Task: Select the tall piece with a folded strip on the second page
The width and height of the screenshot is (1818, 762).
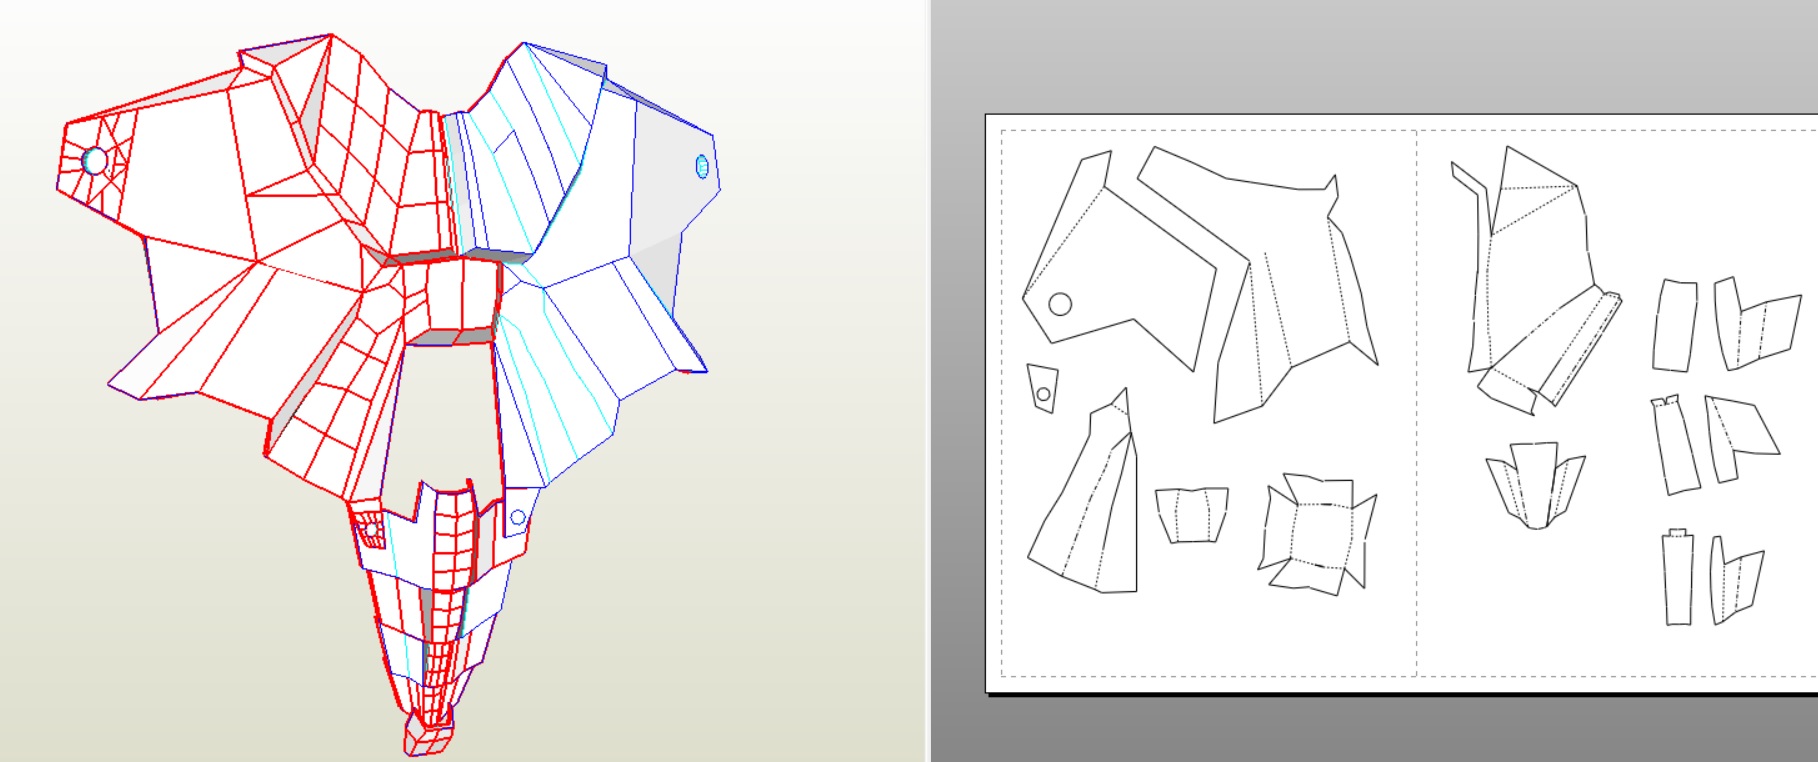Action: tap(1535, 282)
